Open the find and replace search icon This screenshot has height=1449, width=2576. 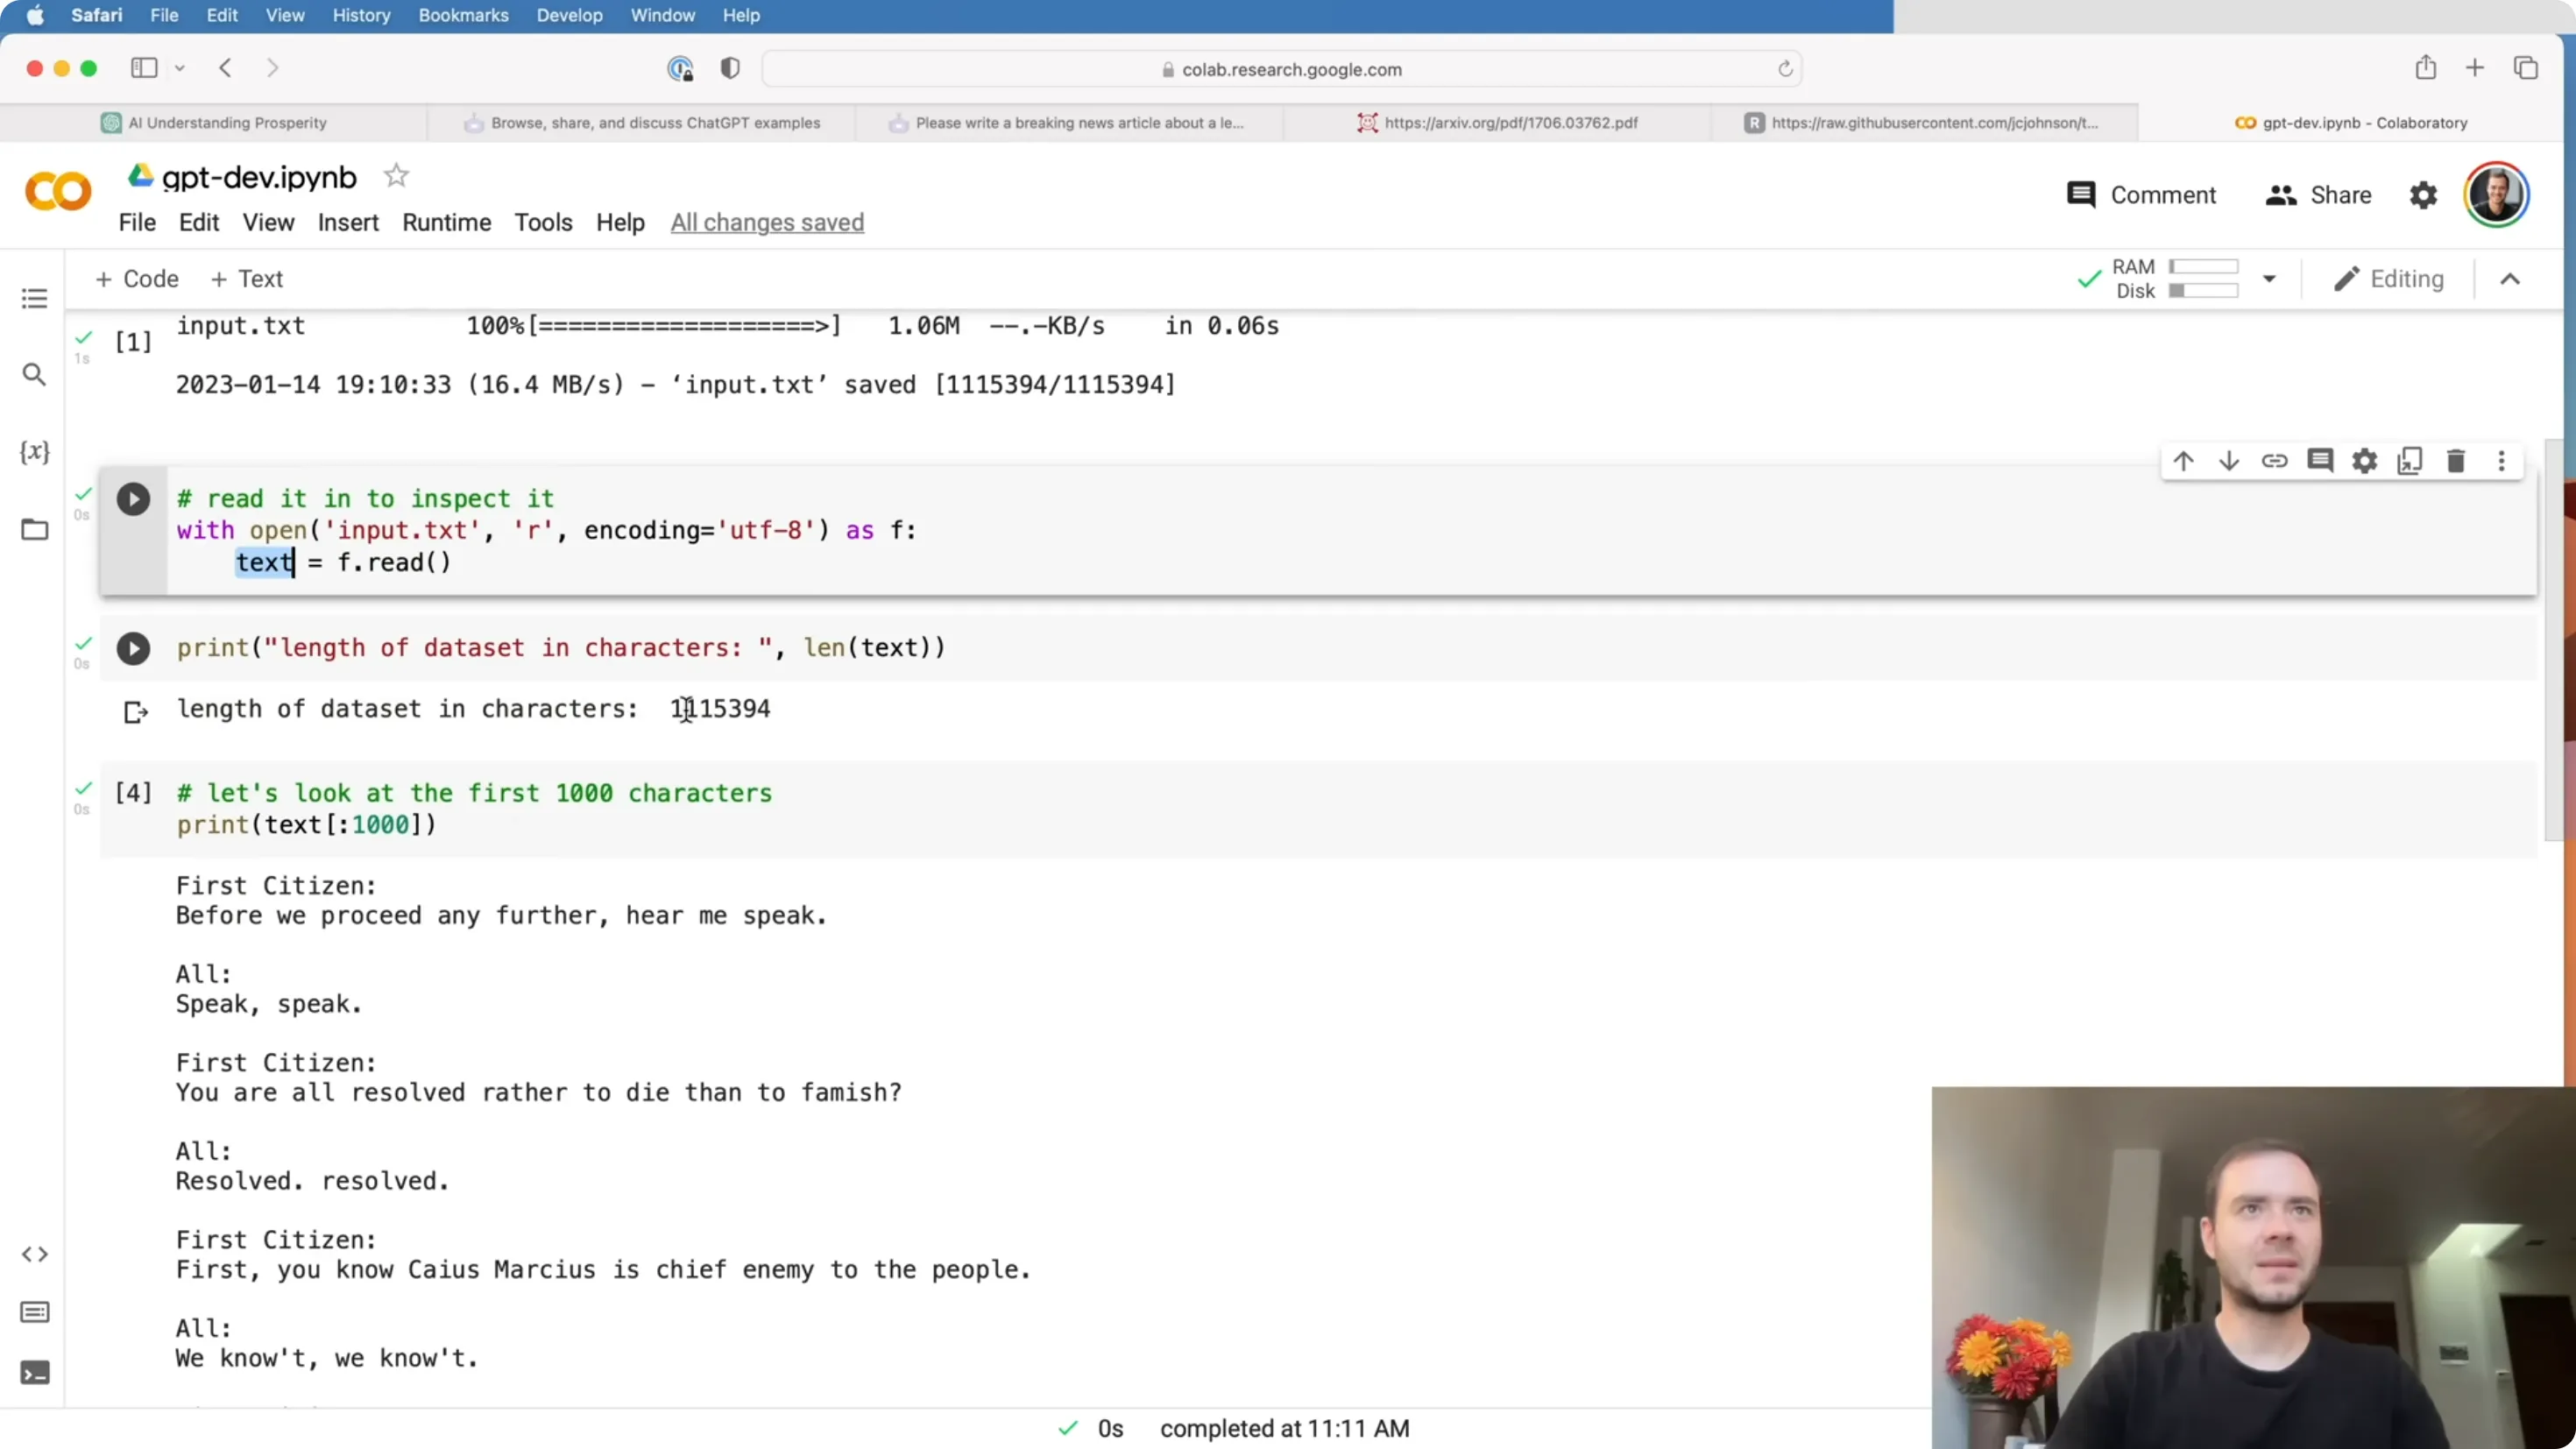[35, 374]
